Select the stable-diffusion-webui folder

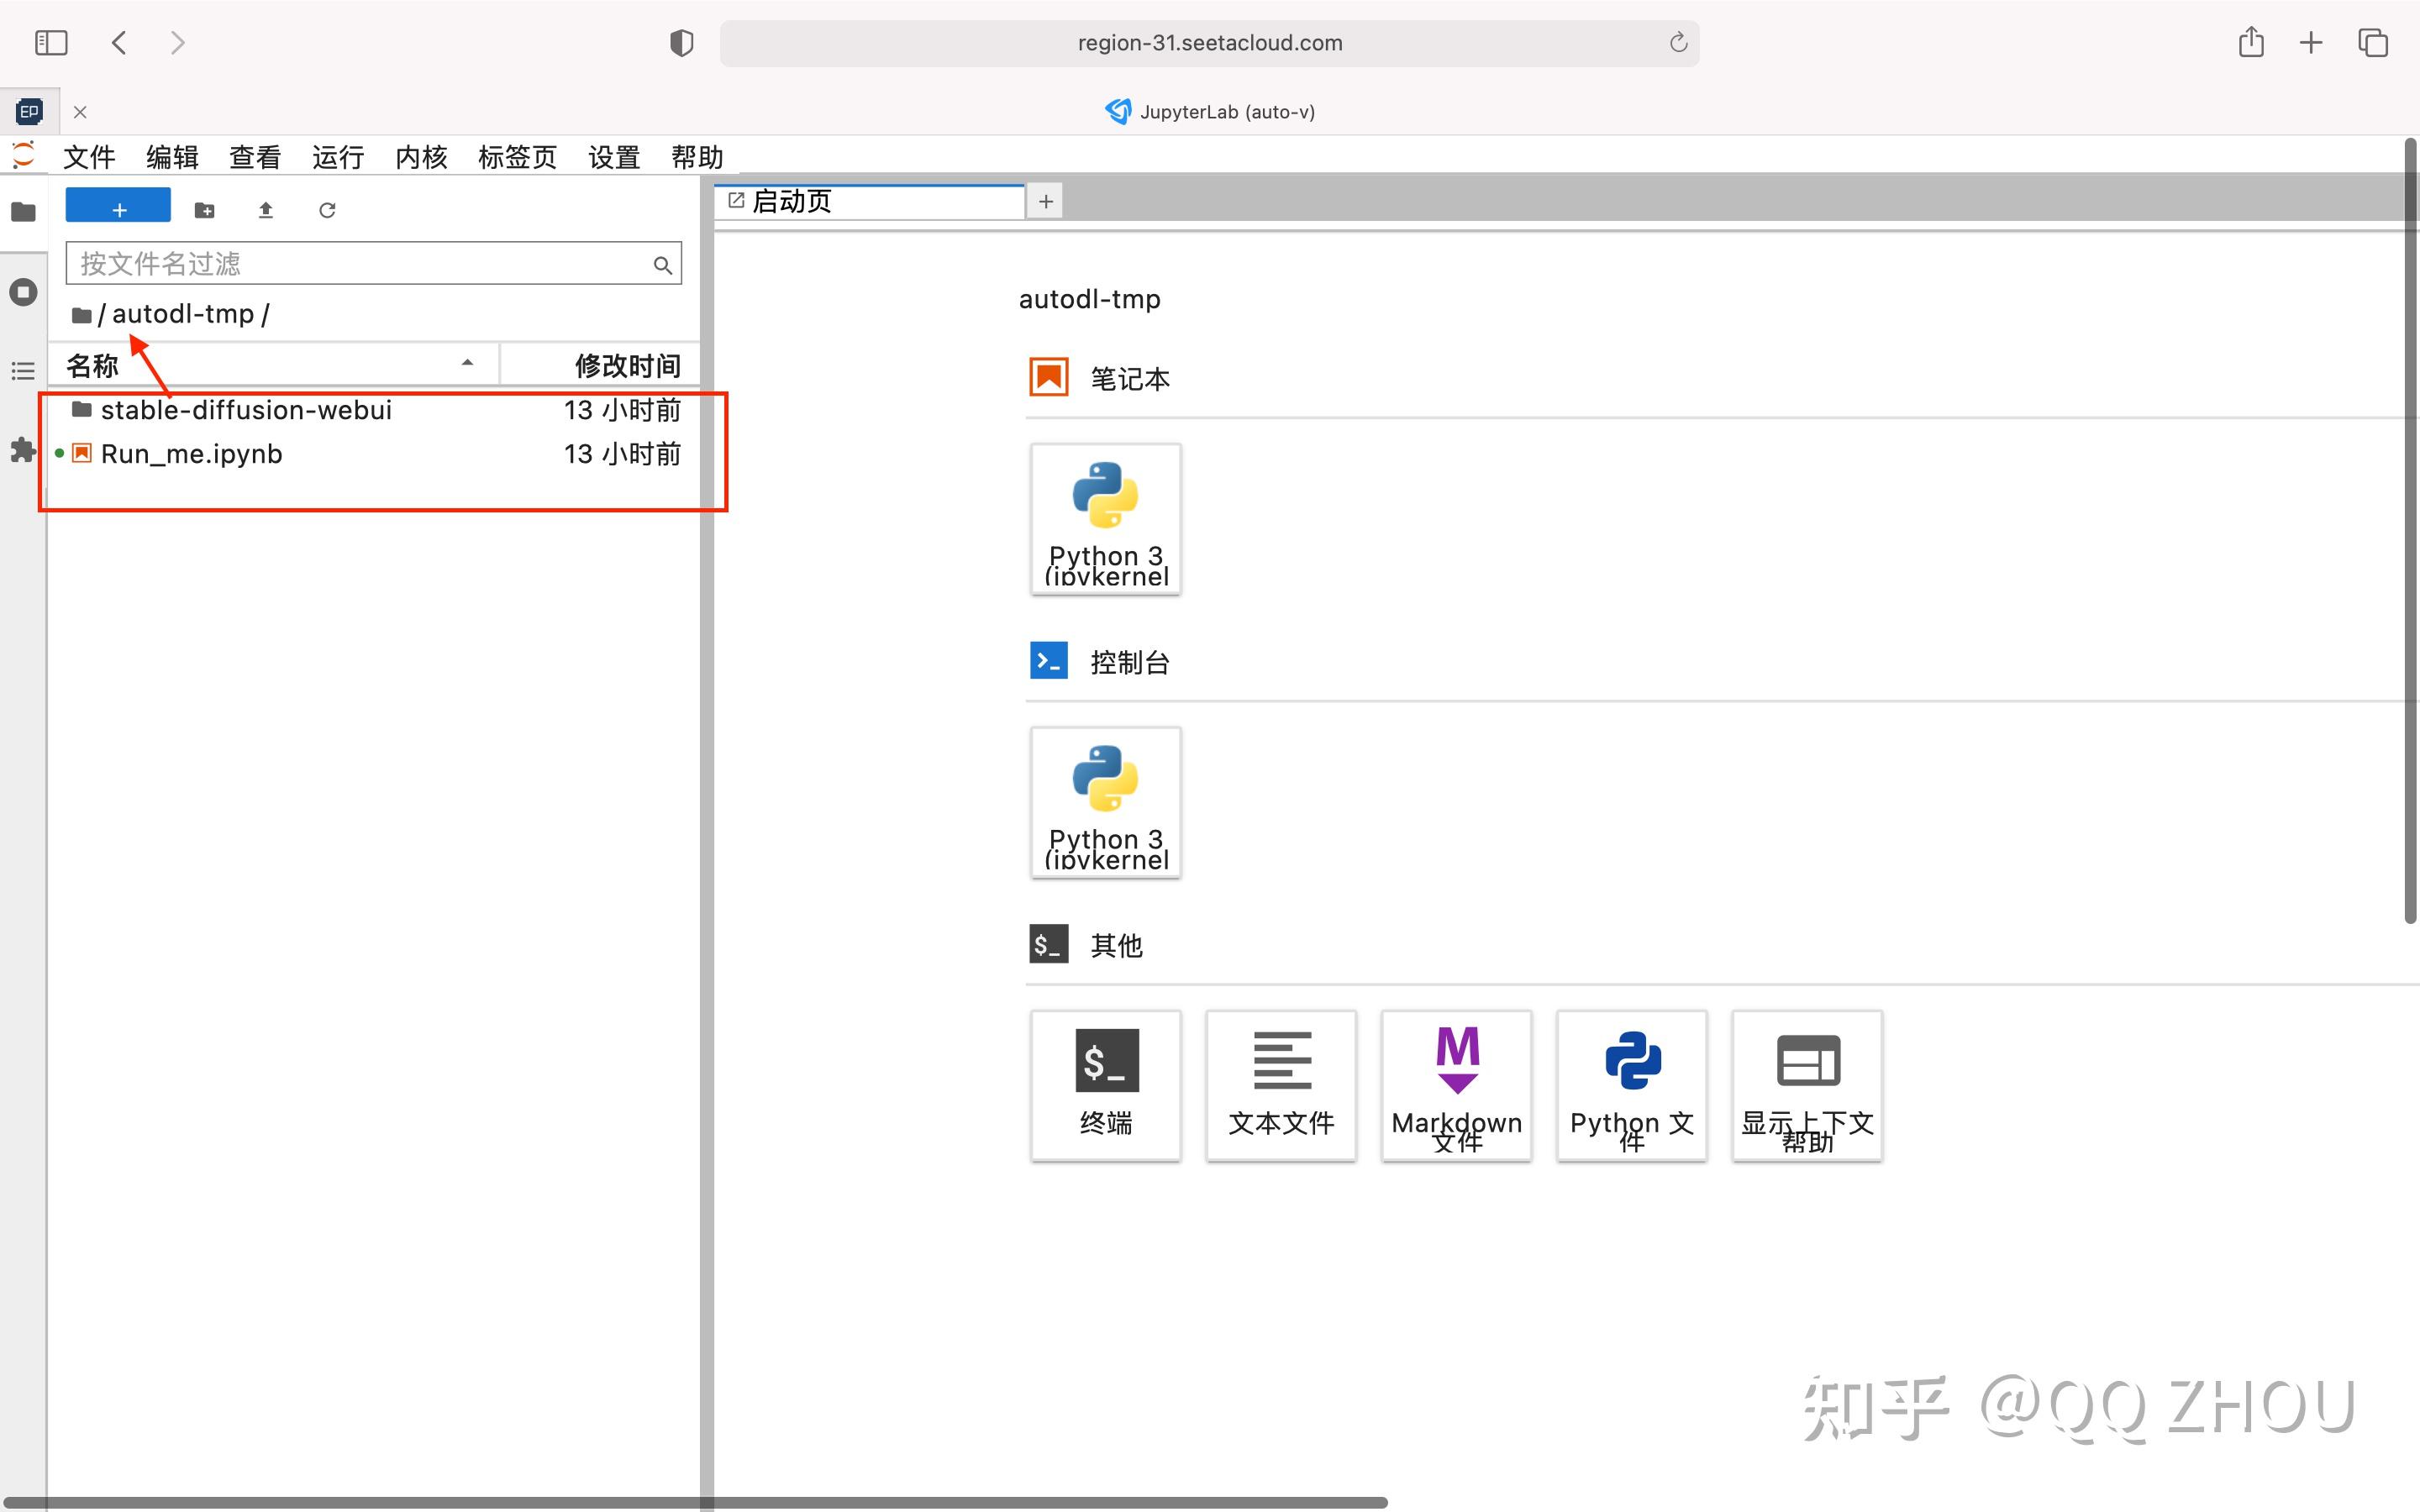(375, 410)
